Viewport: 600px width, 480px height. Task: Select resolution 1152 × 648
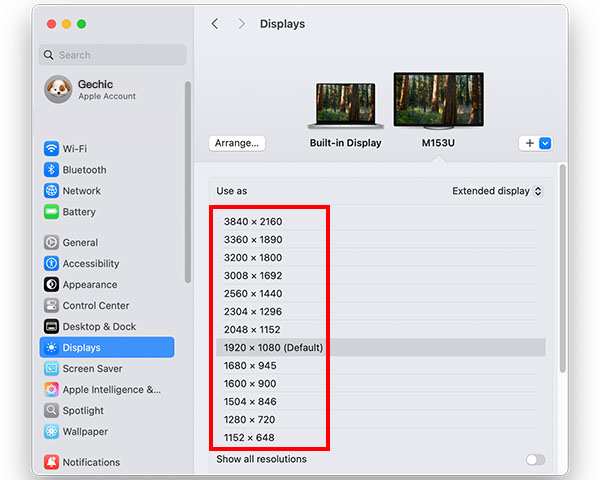(381, 437)
